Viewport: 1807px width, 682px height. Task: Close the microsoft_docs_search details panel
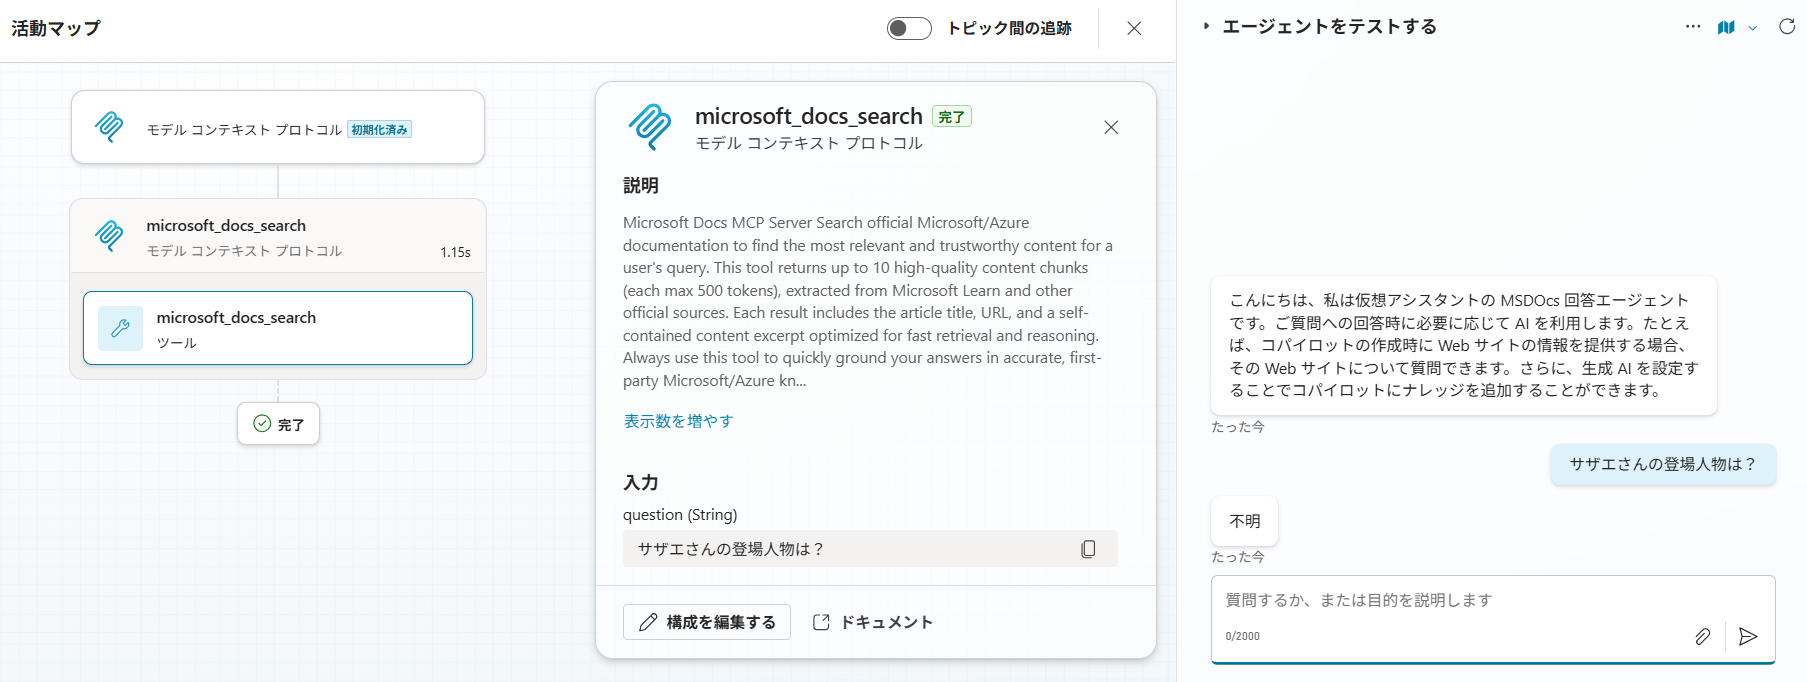tap(1111, 127)
